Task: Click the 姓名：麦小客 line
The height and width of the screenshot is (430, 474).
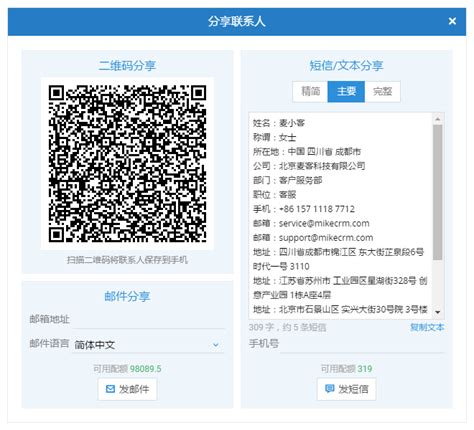Action: (x=279, y=123)
